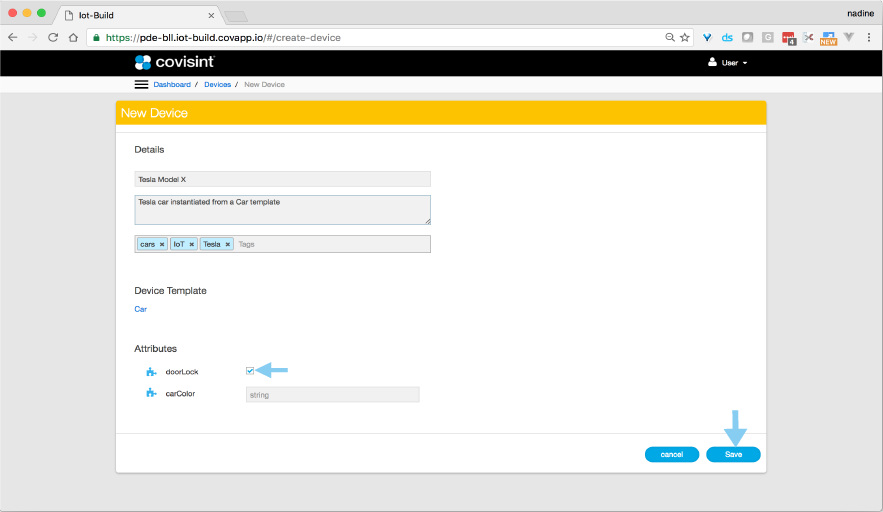Open the User dropdown menu

[728, 62]
